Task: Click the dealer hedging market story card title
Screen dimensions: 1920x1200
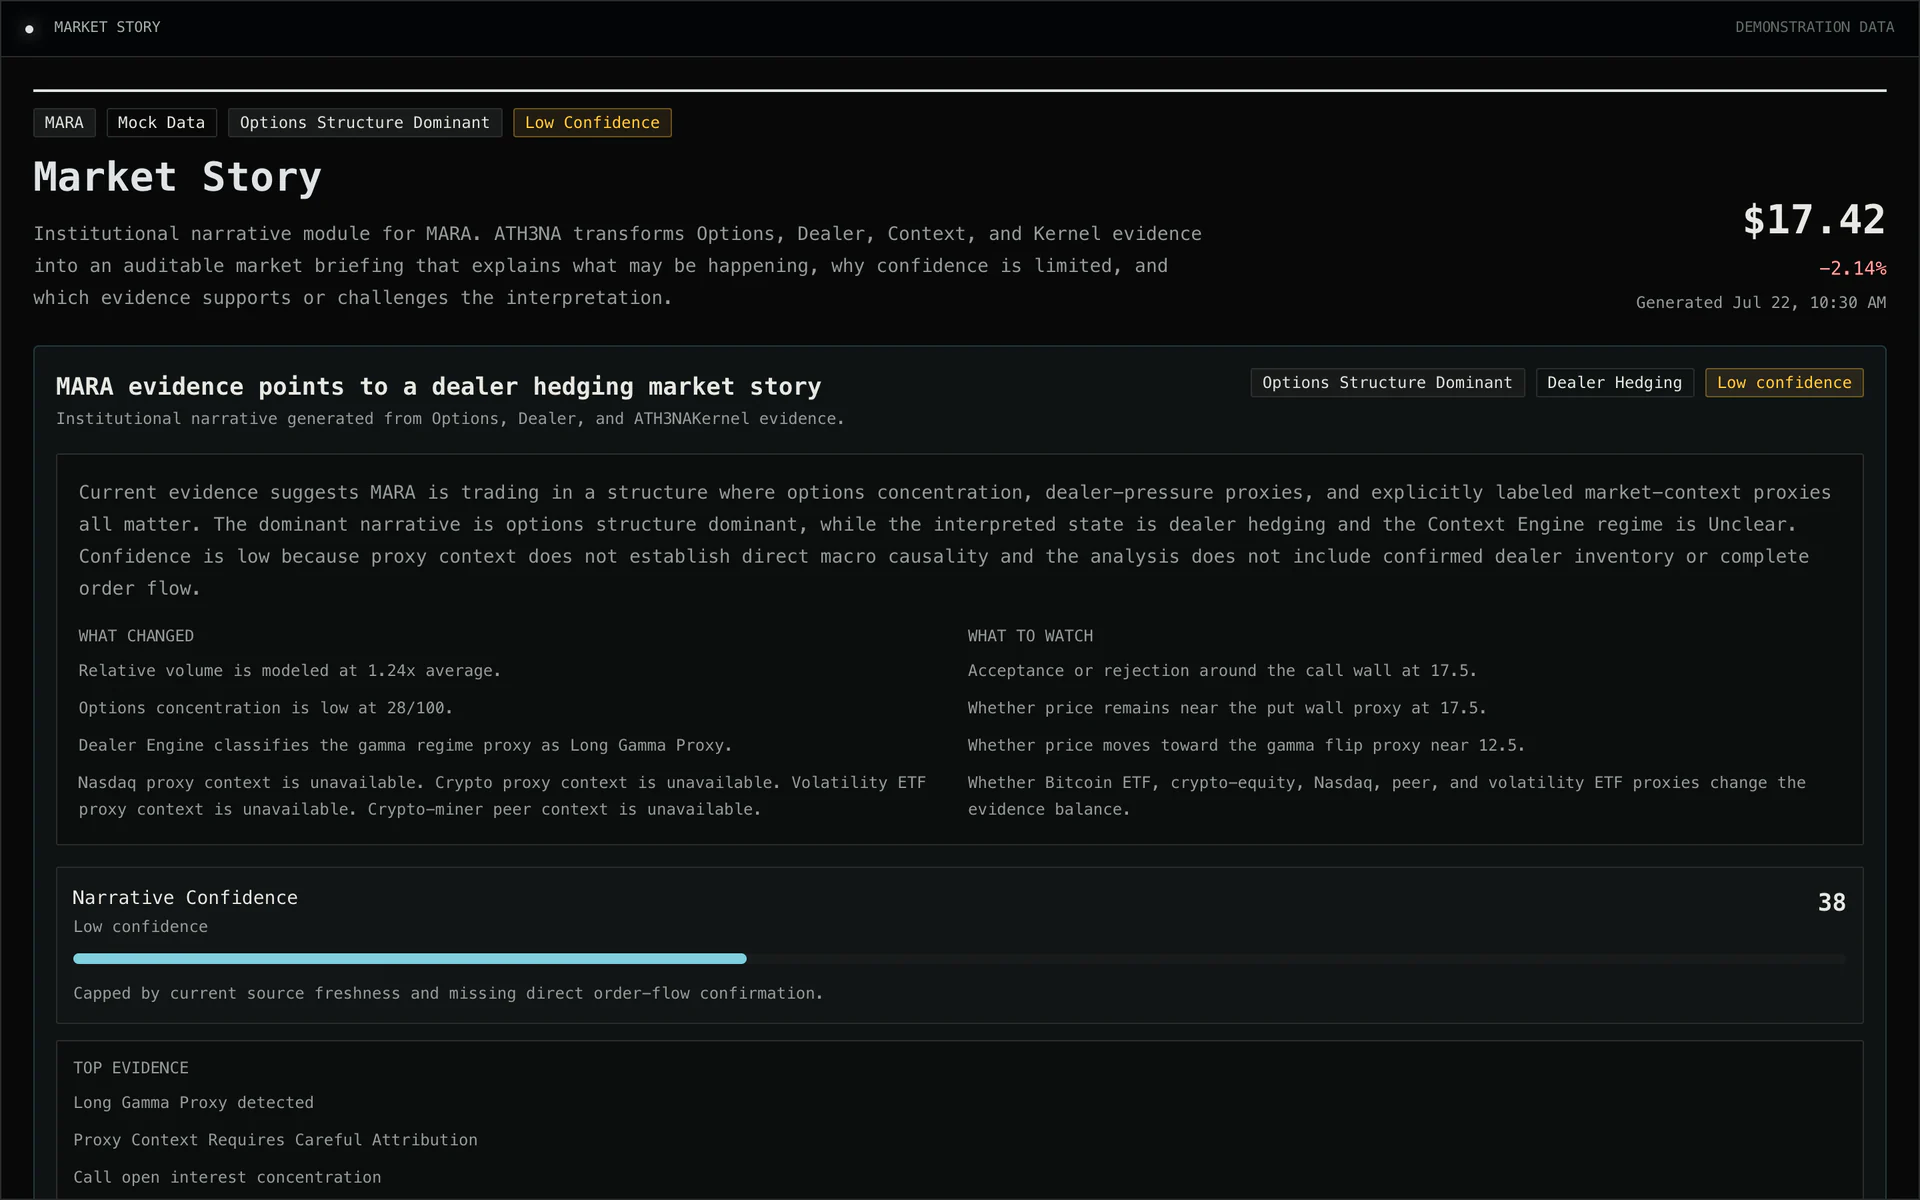Action: point(438,386)
